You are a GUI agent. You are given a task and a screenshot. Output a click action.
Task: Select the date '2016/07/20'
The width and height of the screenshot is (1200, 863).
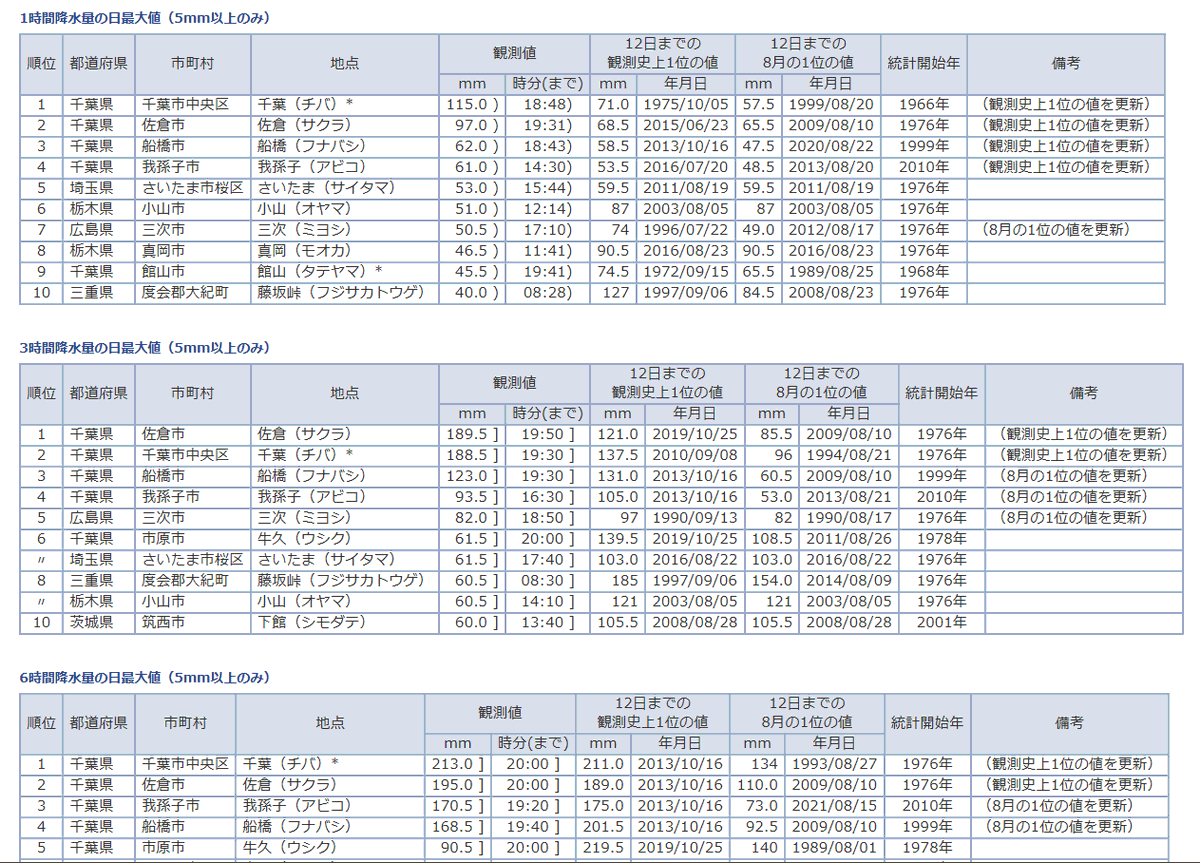click(x=684, y=167)
